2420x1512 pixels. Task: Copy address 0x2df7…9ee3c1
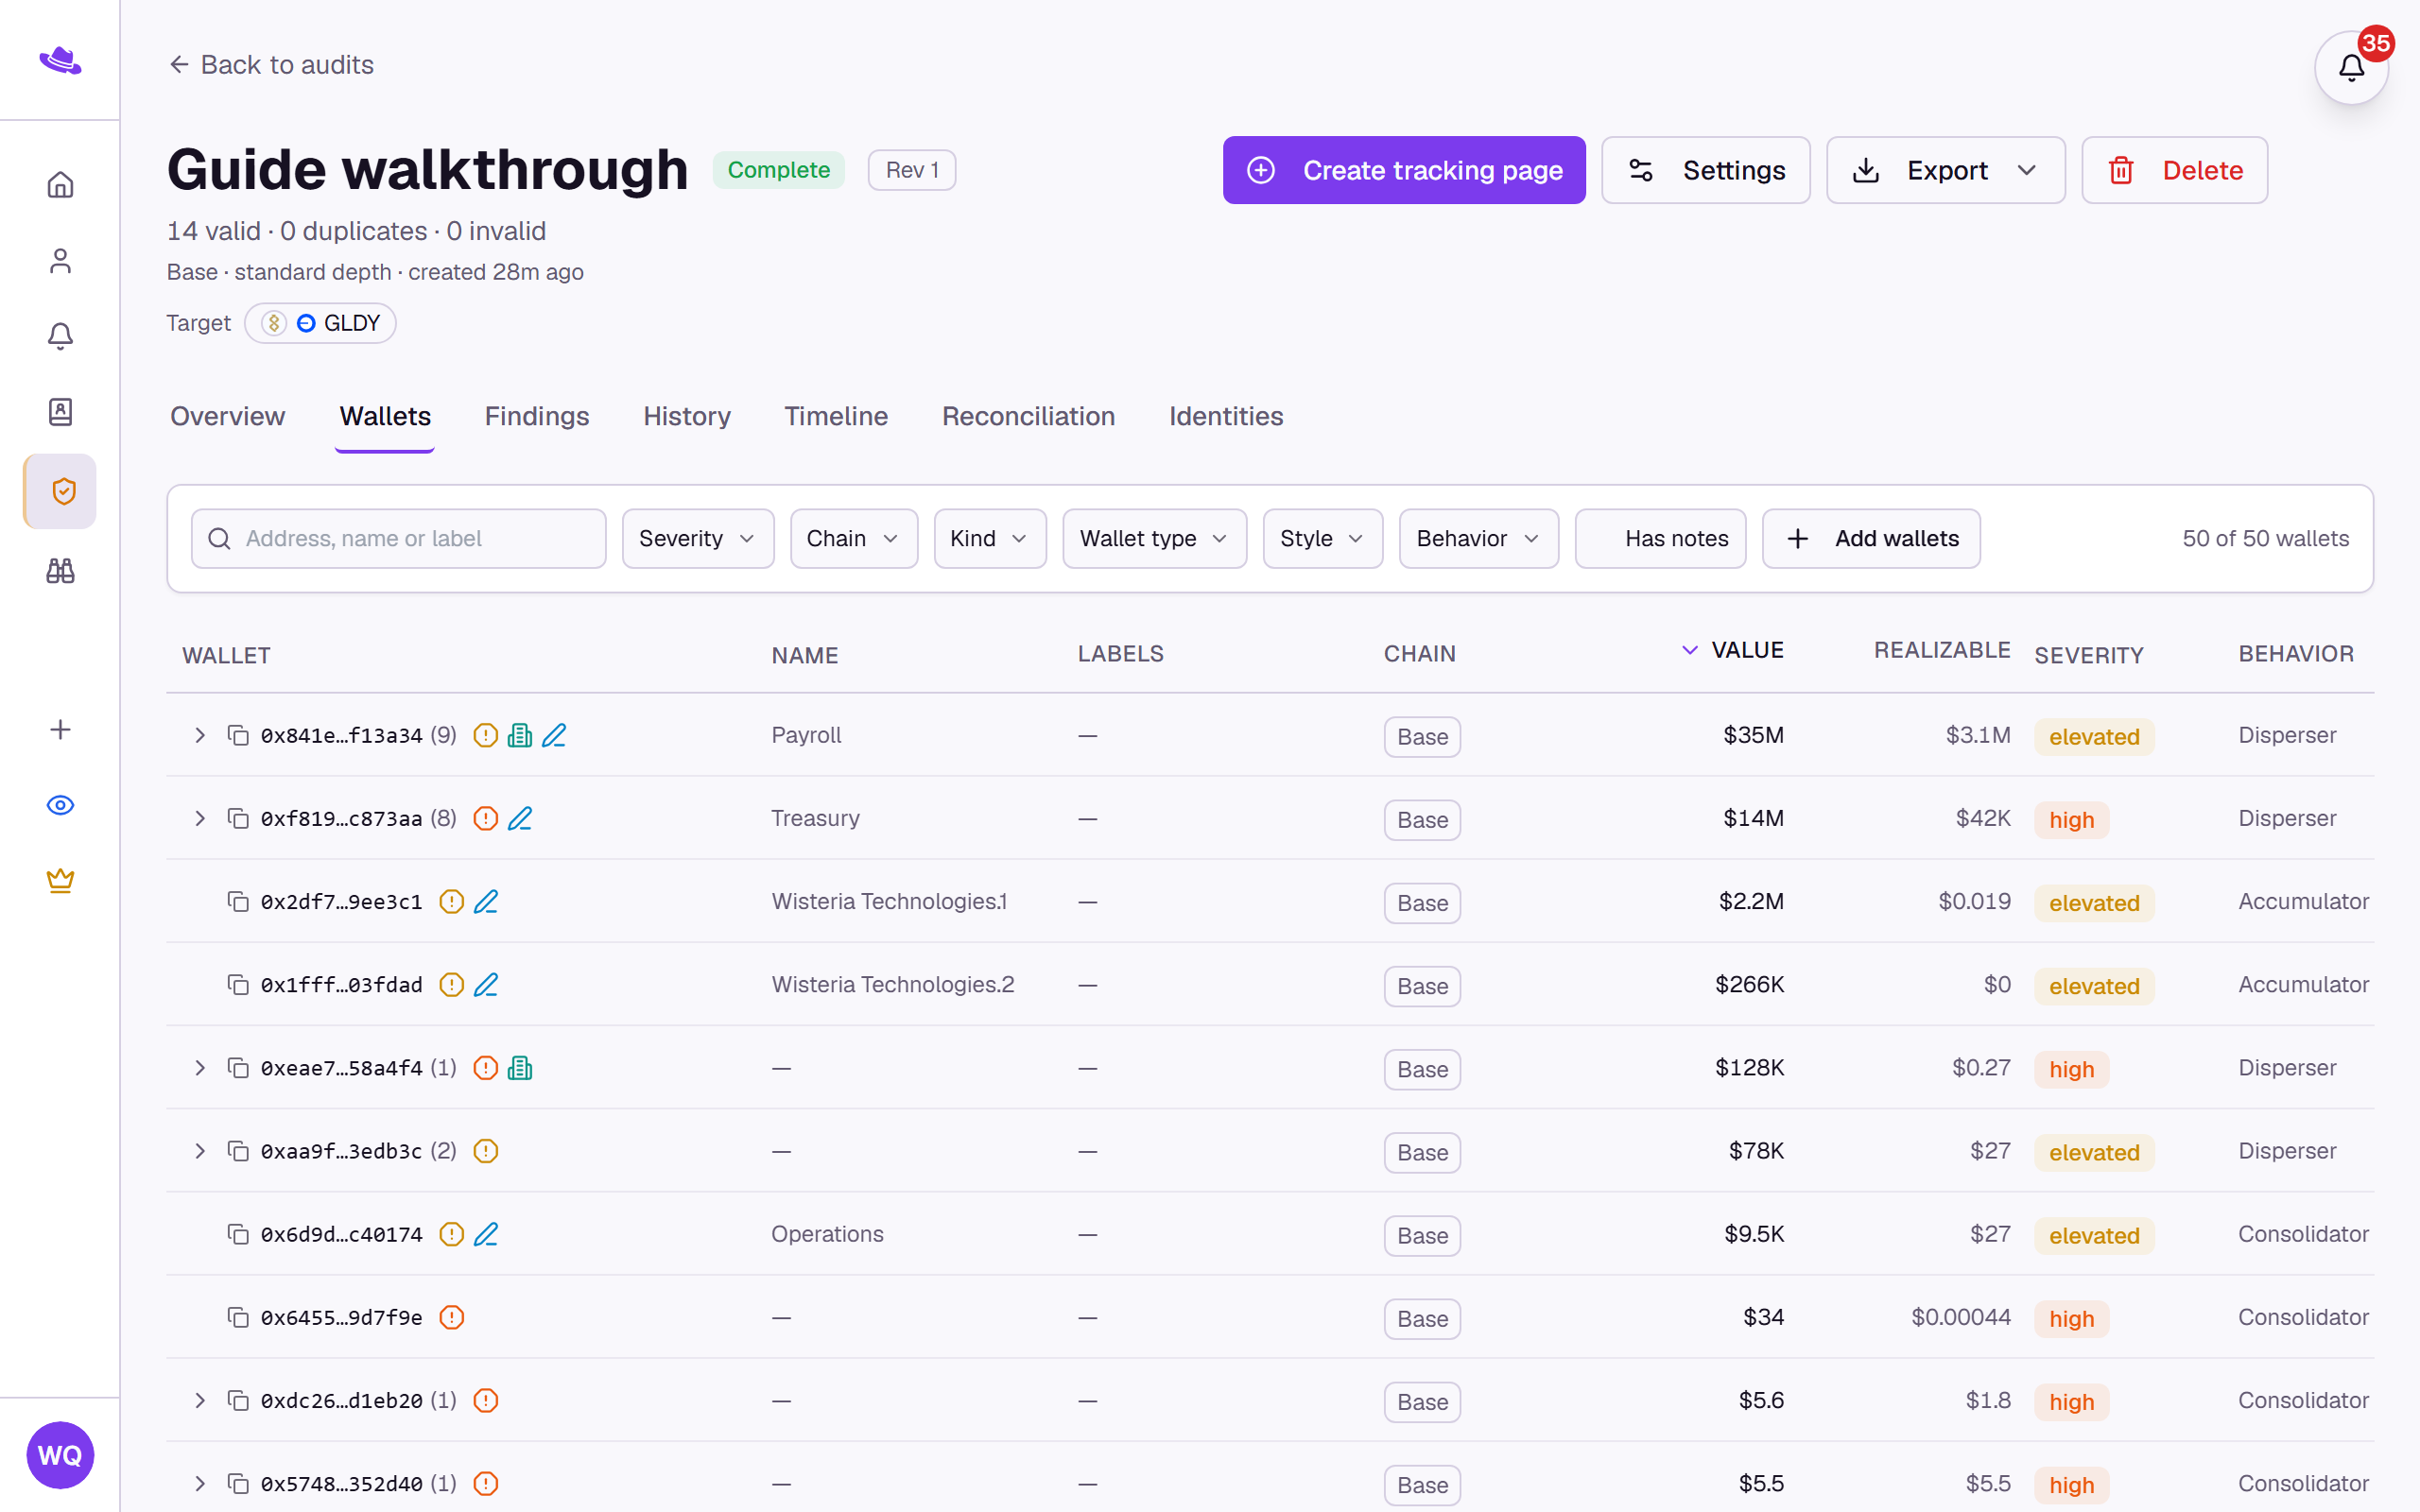[x=238, y=901]
